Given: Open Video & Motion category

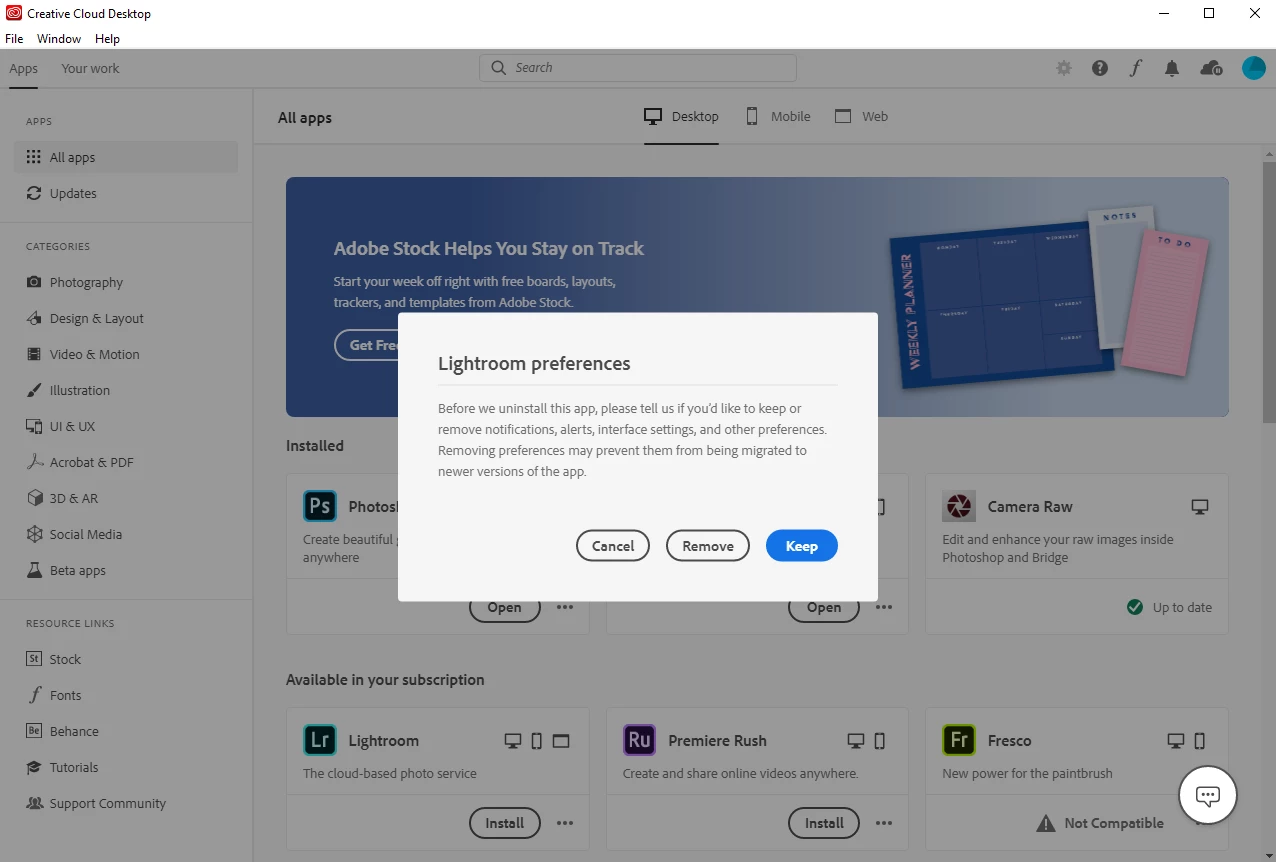Looking at the screenshot, I should [x=126, y=354].
